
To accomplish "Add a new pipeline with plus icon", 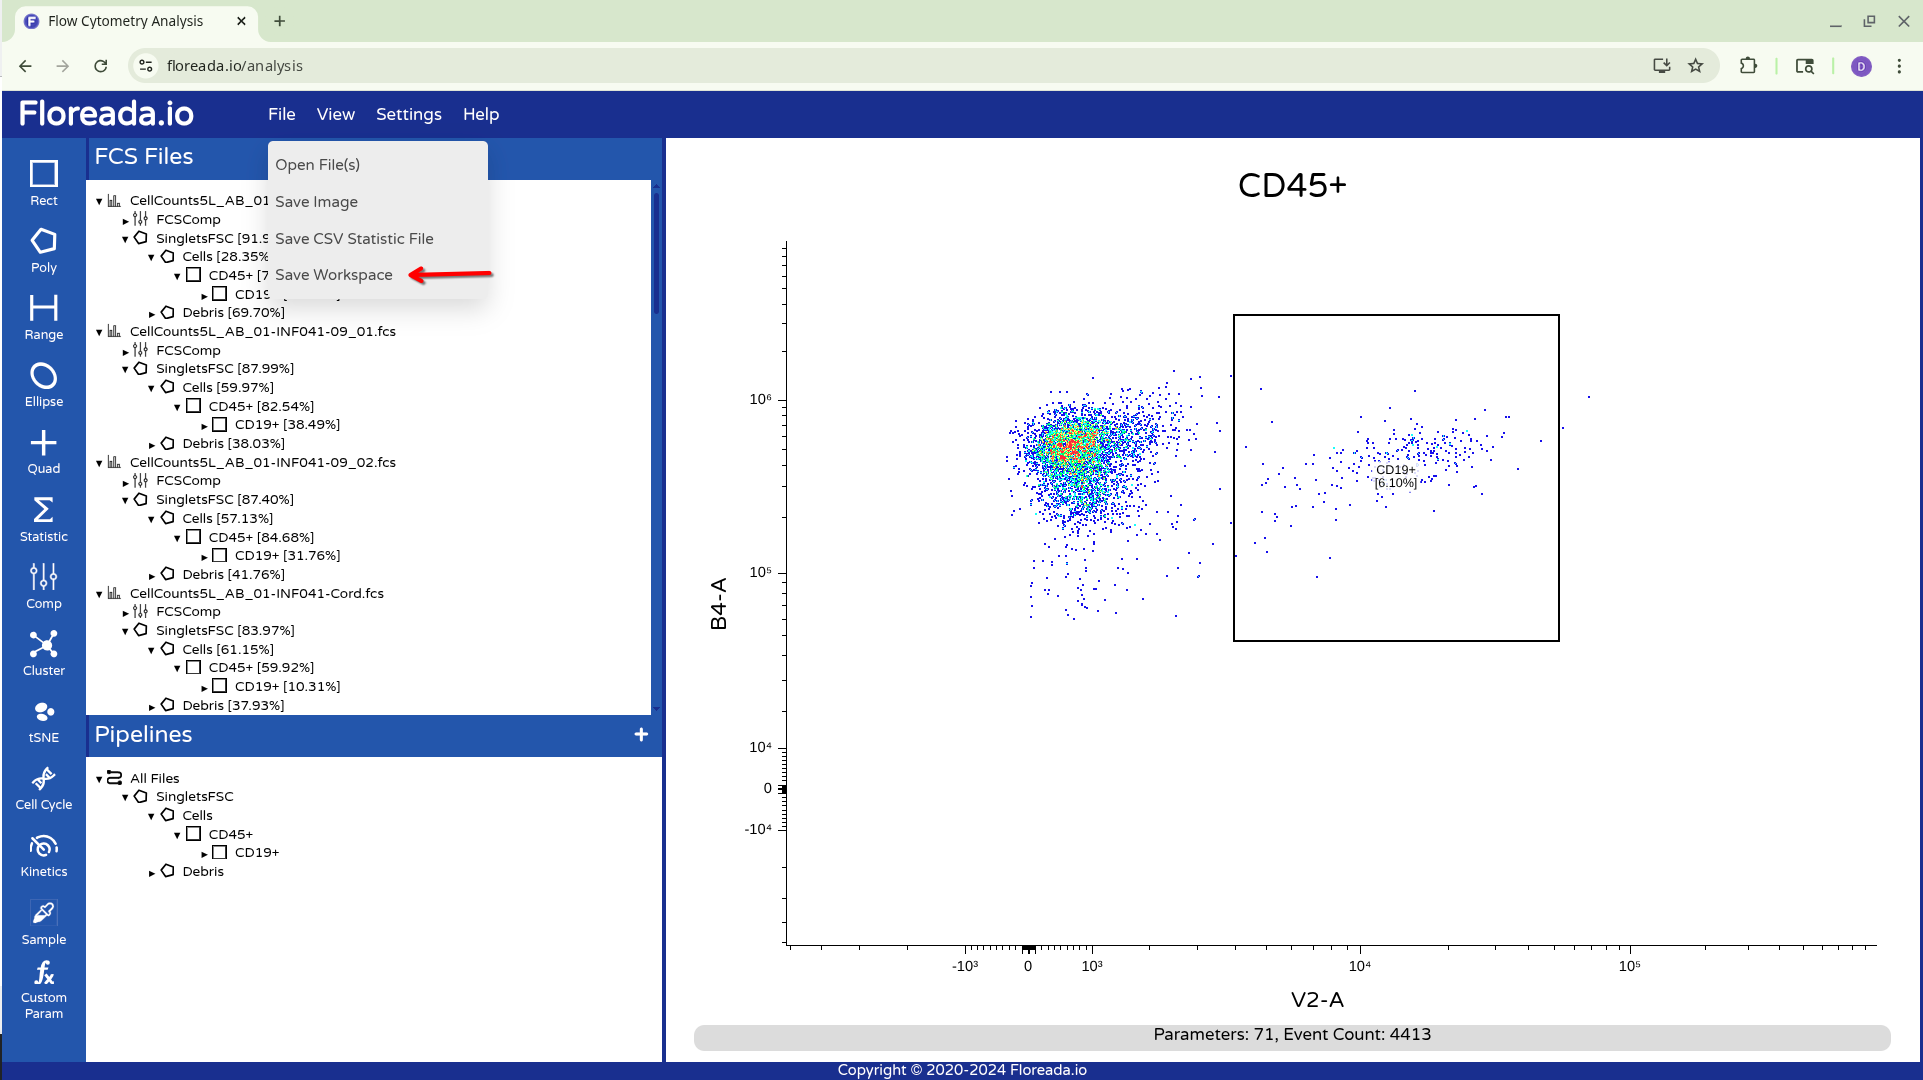I will point(641,735).
